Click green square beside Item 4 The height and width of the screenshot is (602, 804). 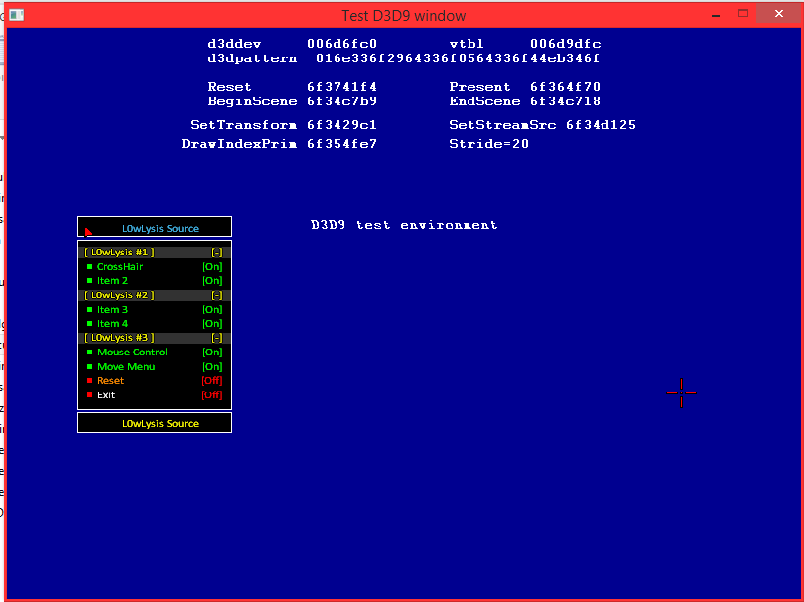(89, 324)
